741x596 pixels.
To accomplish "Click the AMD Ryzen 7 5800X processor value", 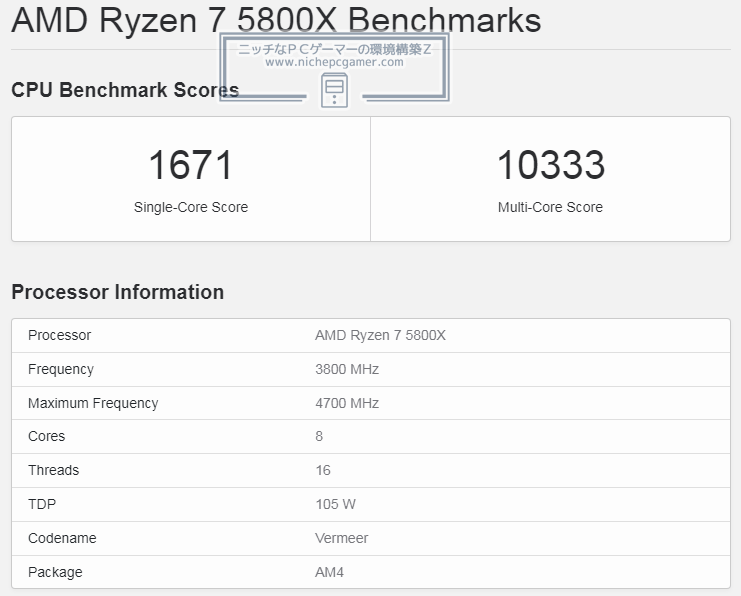I will tap(380, 335).
